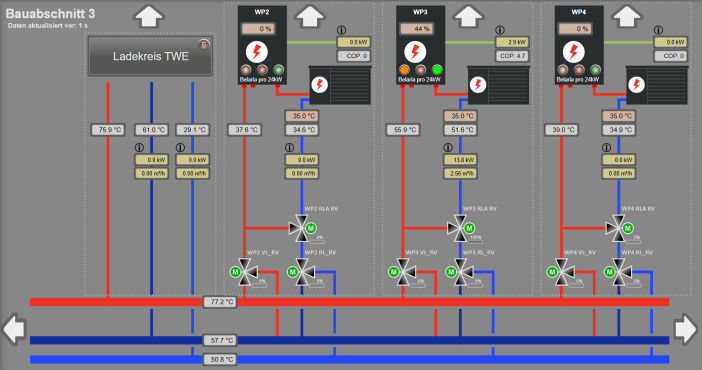702x370 pixels.
Task: Click the WP3 outdoor unit lightning icon
Action: [478, 85]
